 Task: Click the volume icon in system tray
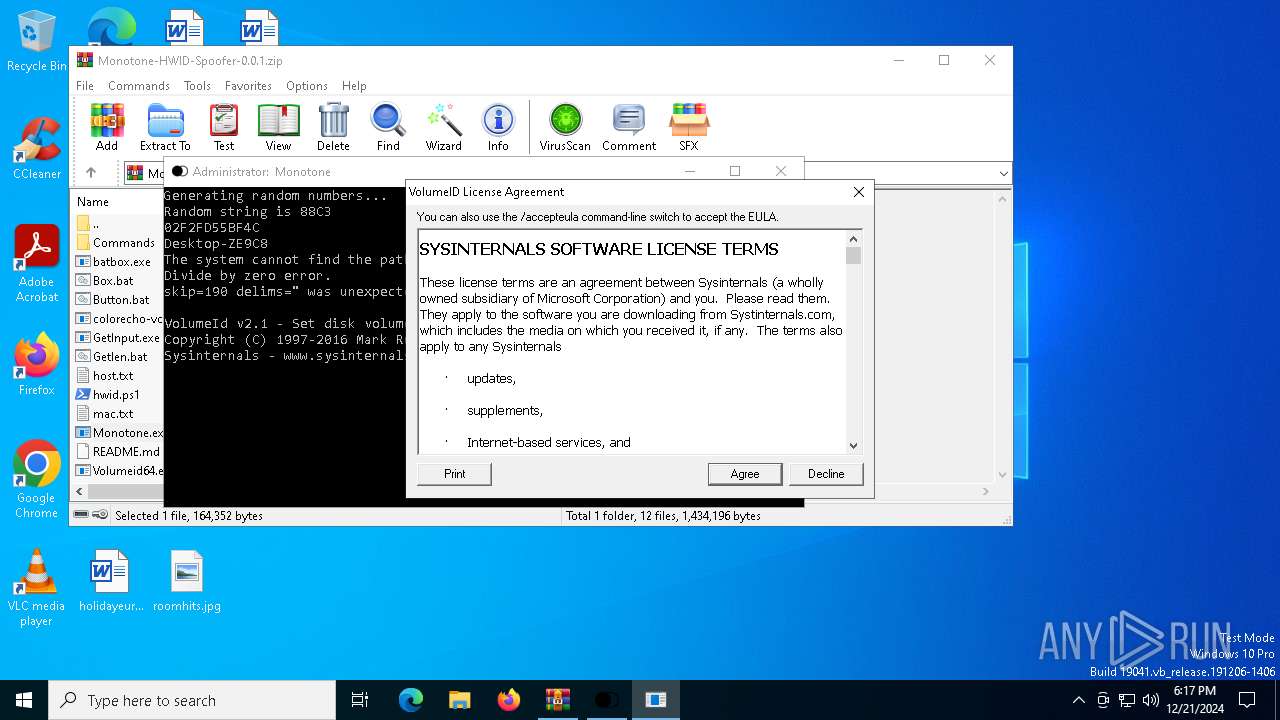(1151, 700)
